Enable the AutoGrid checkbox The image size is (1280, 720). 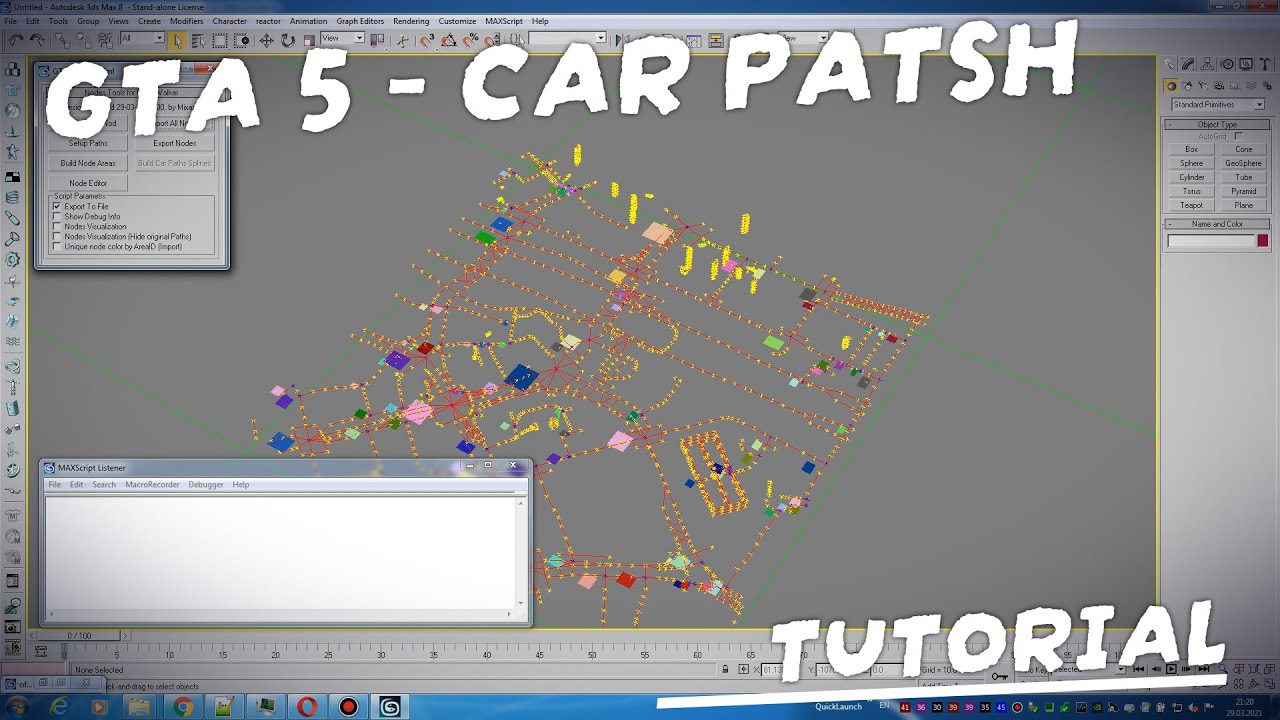pos(1238,136)
